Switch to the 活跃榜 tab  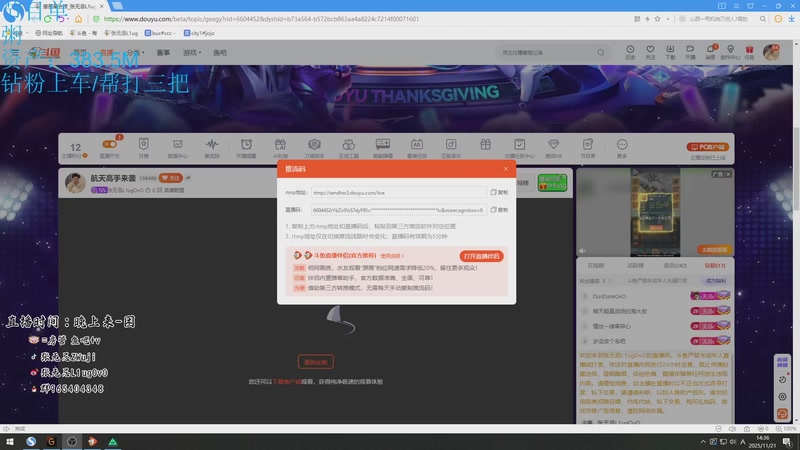pyautogui.click(x=635, y=265)
